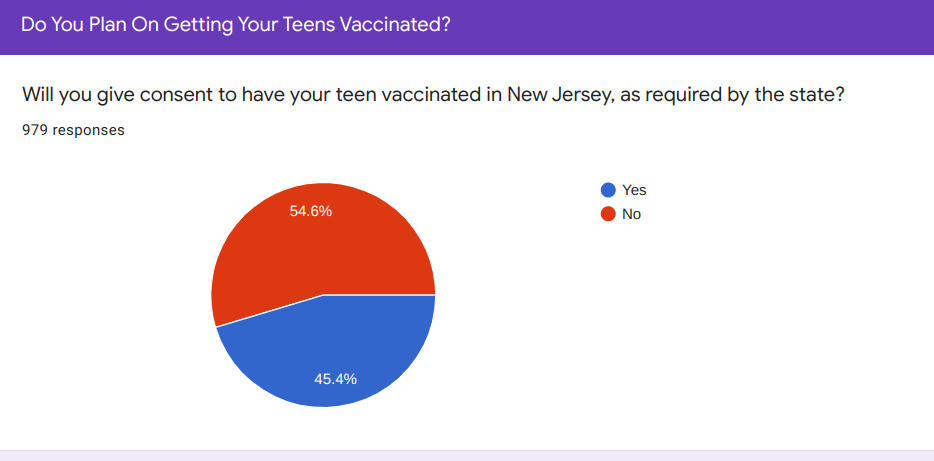This screenshot has width=934, height=461.
Task: Click the teen vaccination consent question text
Action: [x=435, y=95]
